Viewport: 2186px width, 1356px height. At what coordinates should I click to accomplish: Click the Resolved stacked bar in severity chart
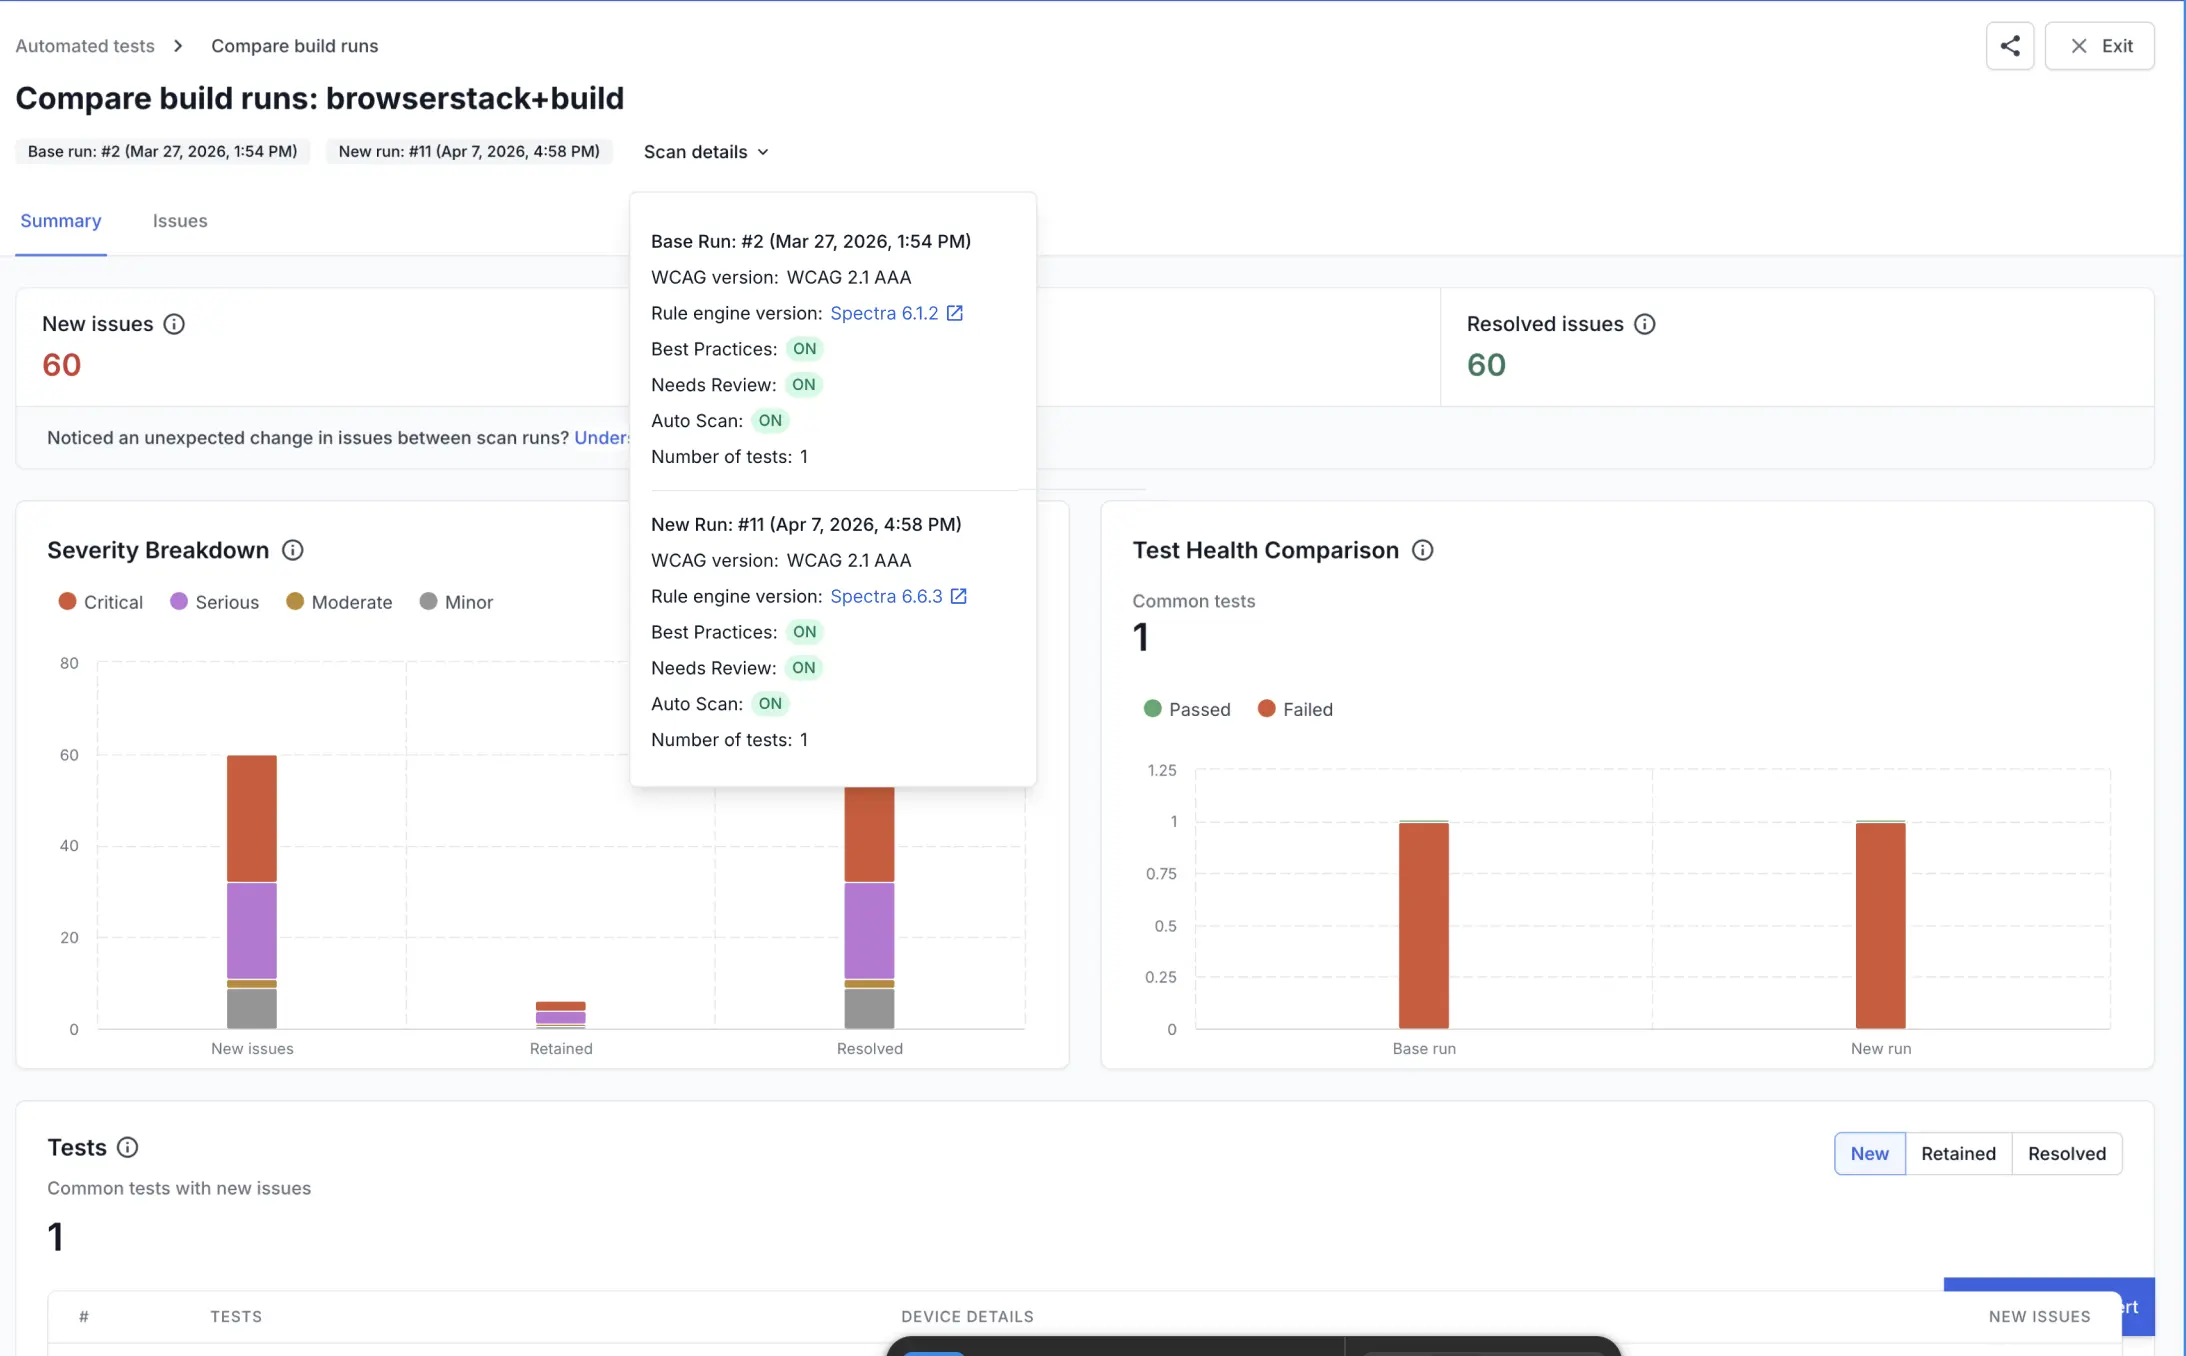pyautogui.click(x=869, y=906)
